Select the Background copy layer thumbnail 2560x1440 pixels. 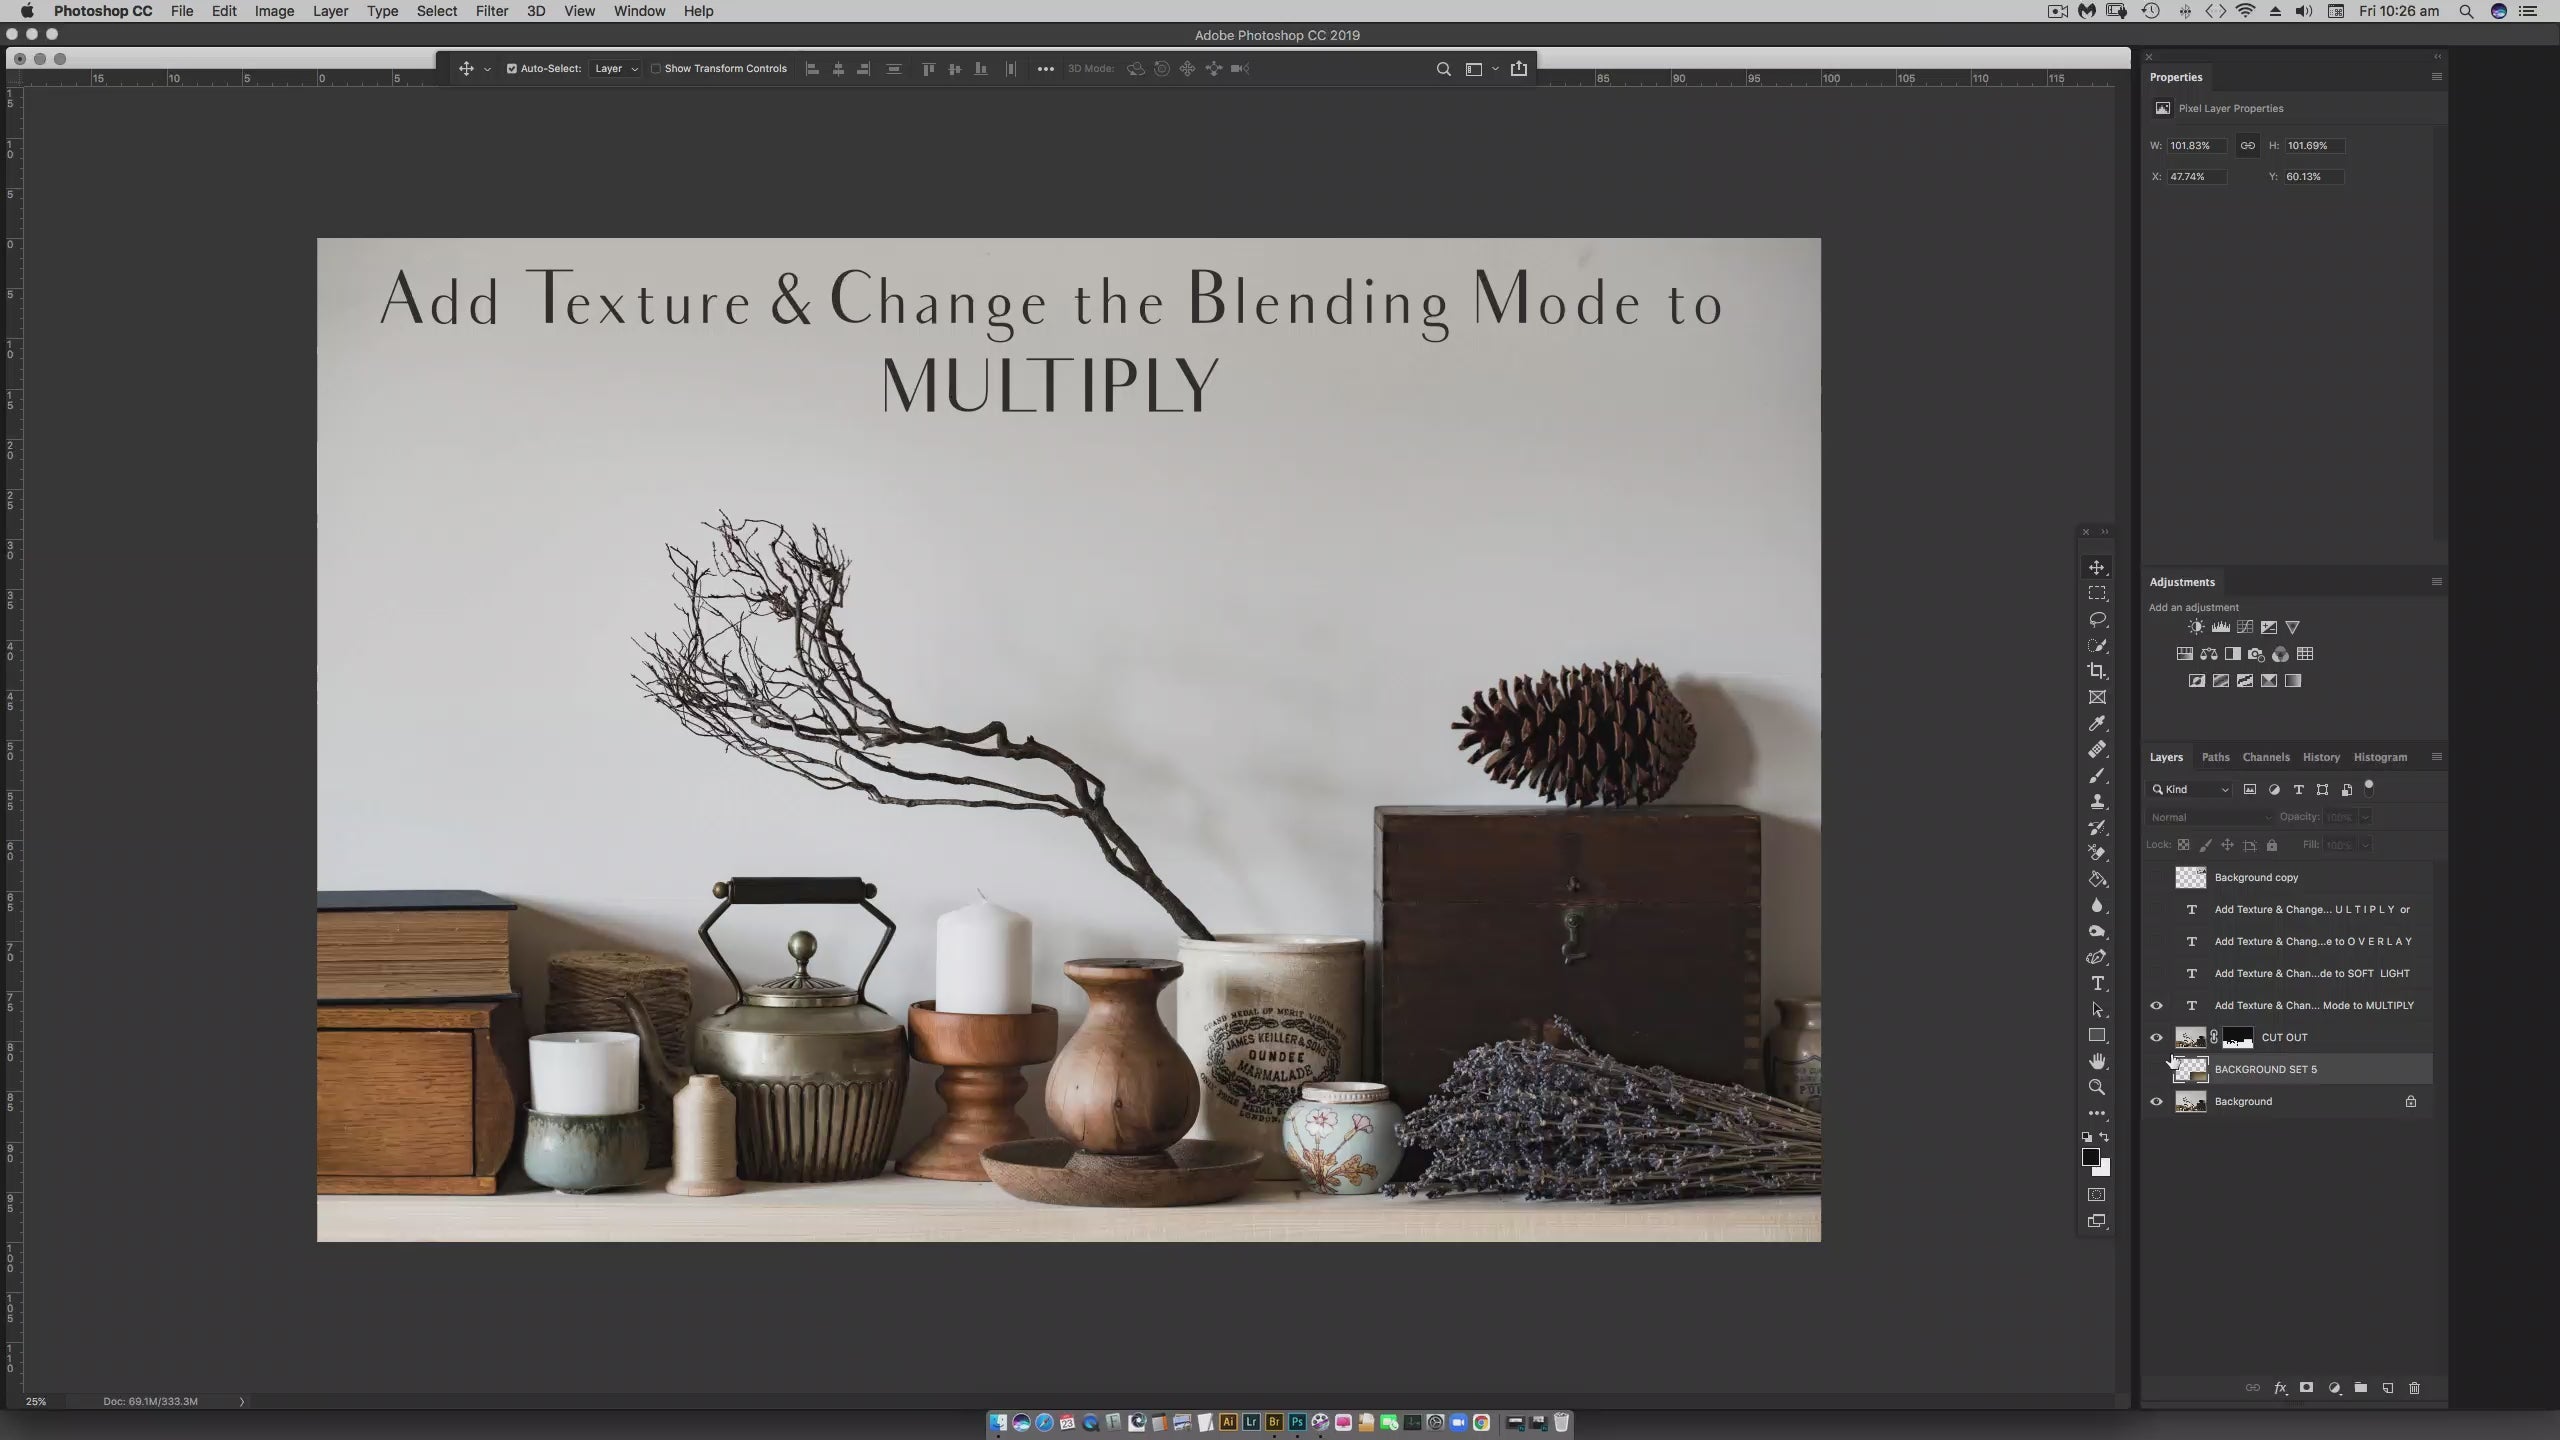point(2190,877)
